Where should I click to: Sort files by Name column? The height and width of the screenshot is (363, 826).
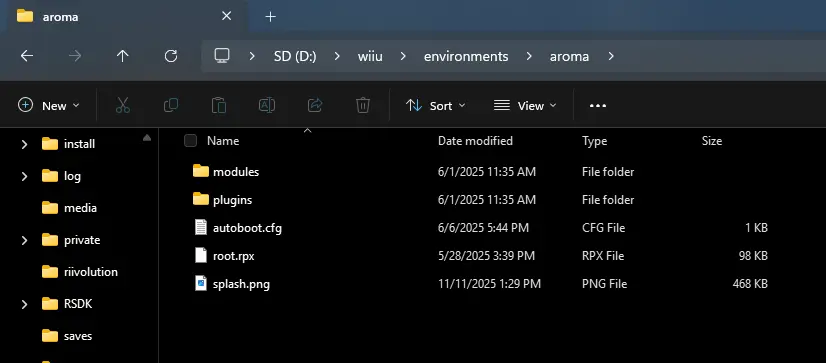(x=223, y=141)
